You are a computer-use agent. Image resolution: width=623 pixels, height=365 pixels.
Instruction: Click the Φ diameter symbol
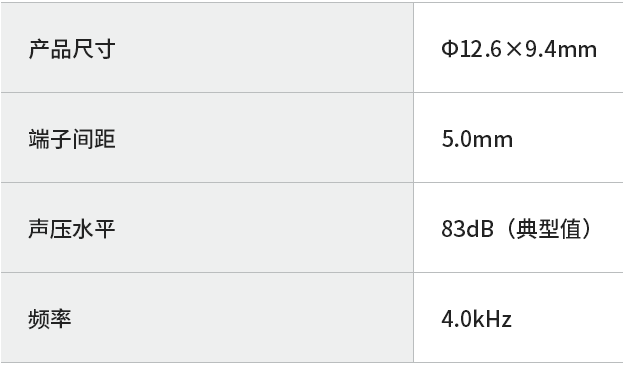point(449,50)
